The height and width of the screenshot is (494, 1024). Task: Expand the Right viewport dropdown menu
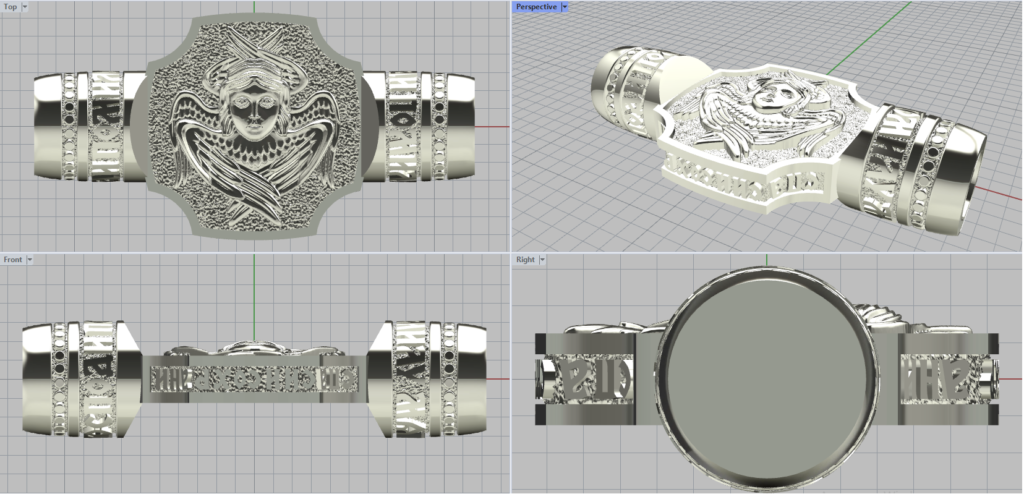coord(543,259)
